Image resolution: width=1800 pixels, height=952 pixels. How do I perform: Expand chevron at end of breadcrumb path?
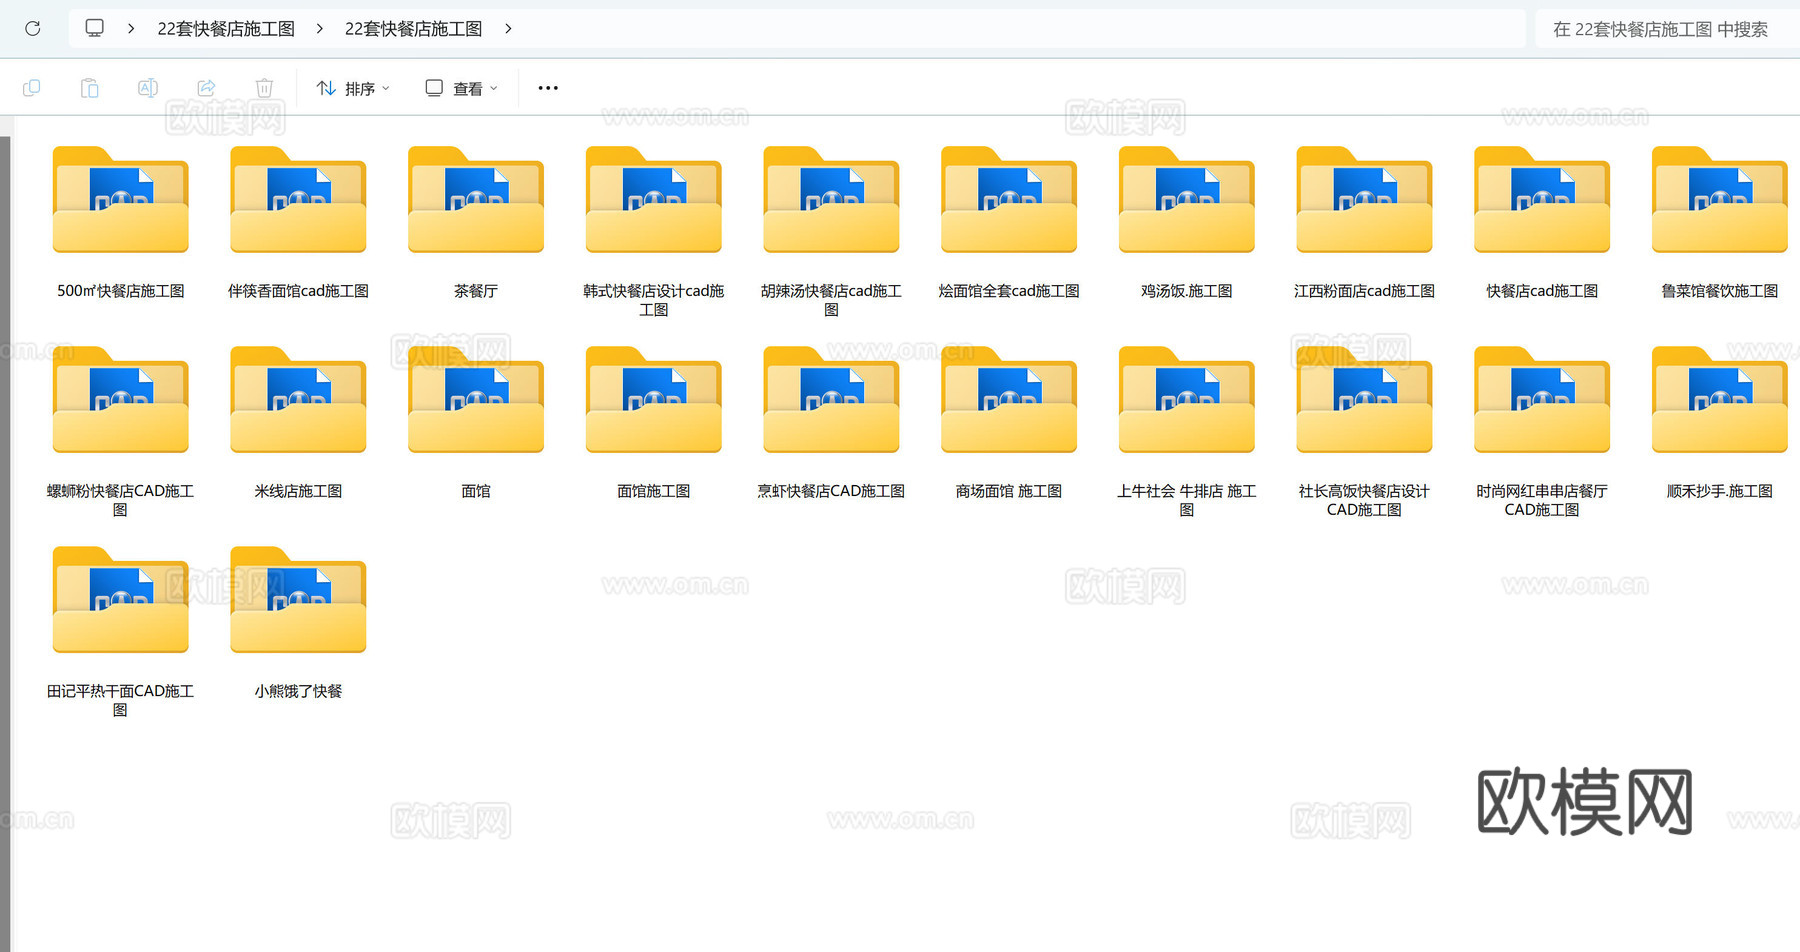tap(508, 28)
